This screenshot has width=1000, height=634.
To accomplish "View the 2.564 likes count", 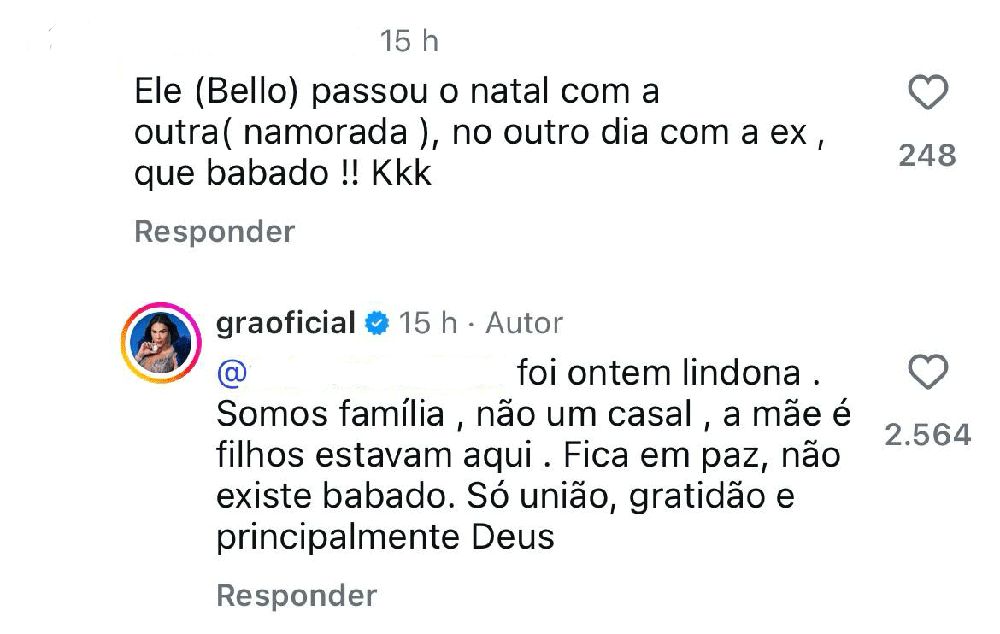I will [x=927, y=434].
